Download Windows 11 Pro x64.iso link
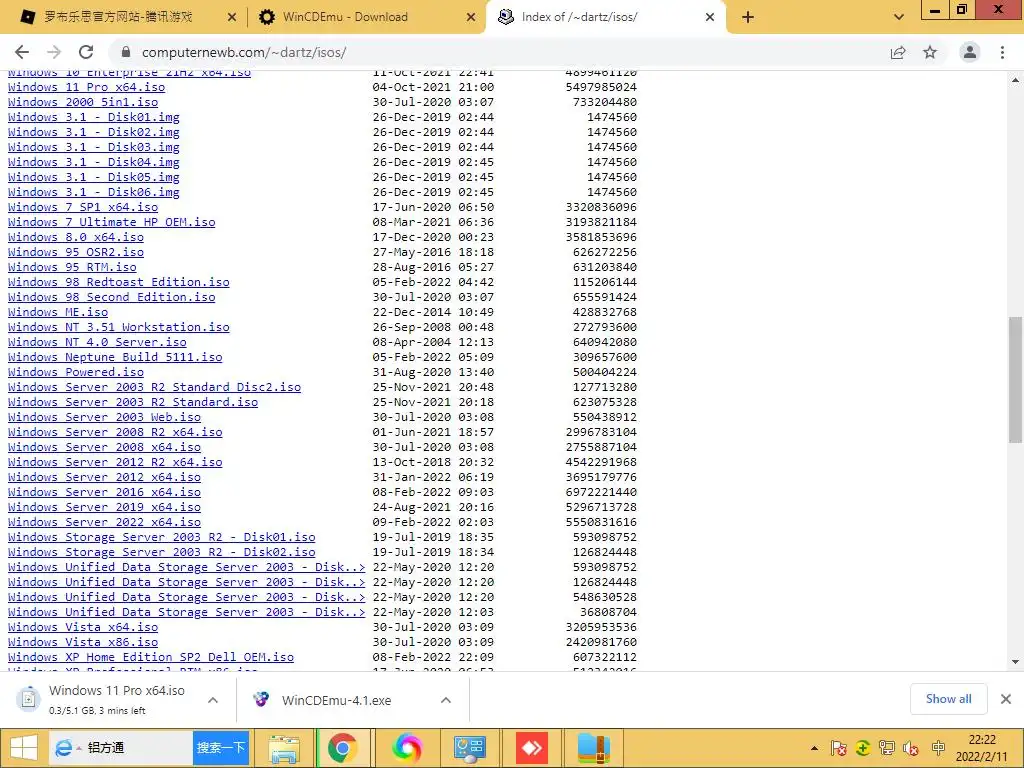 tap(86, 87)
